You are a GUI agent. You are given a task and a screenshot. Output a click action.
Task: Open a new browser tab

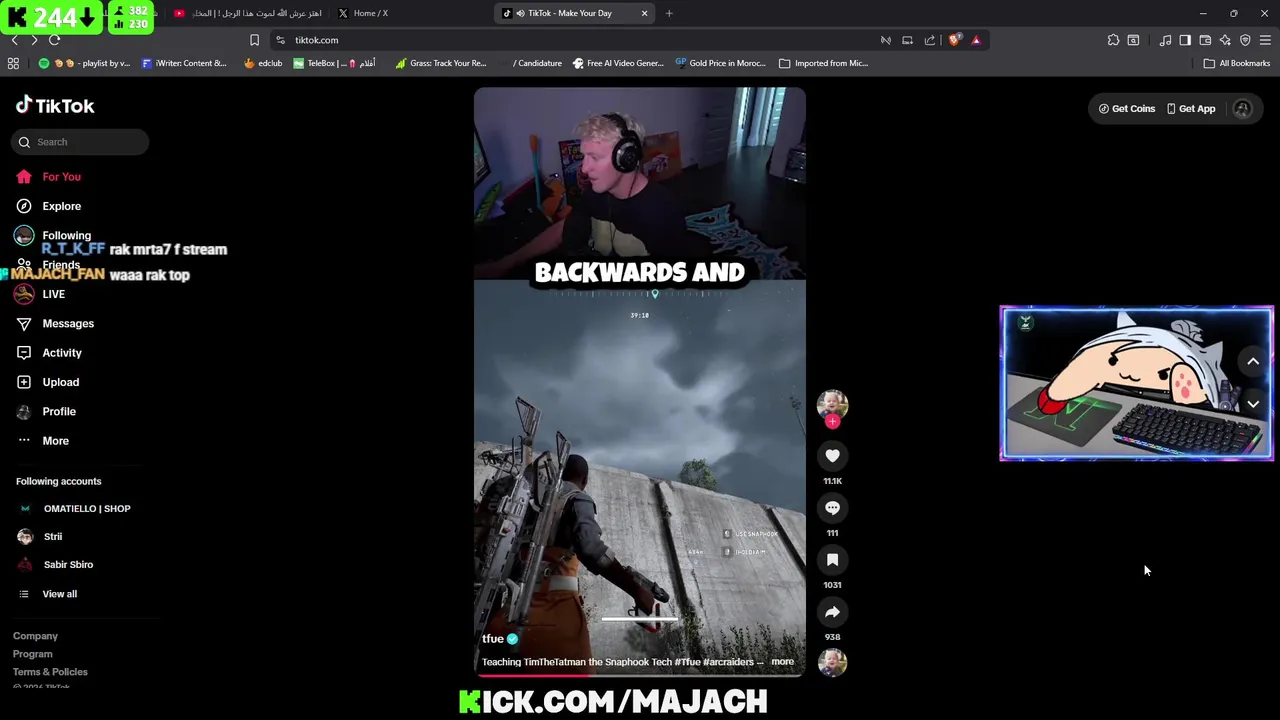(669, 13)
